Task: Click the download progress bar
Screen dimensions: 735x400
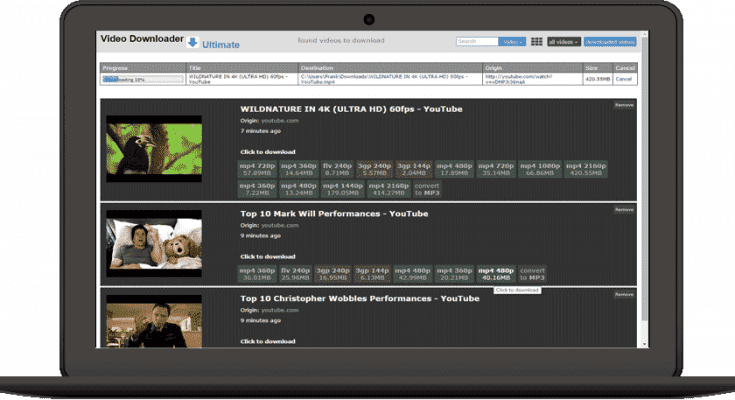Action: (142, 78)
